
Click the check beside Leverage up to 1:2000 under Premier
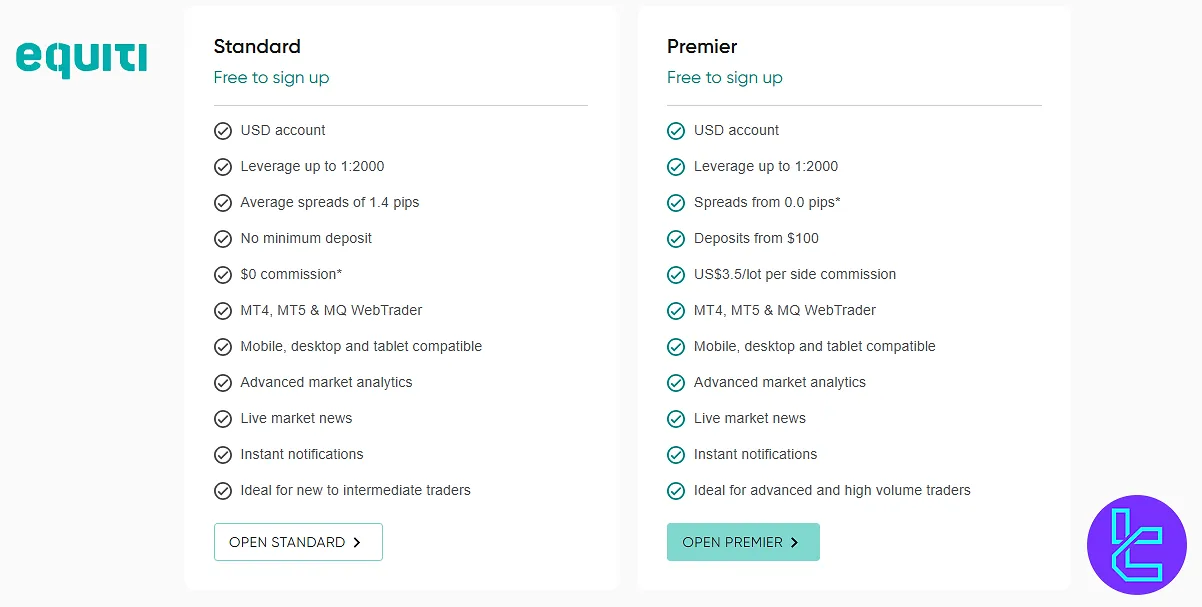pos(676,166)
